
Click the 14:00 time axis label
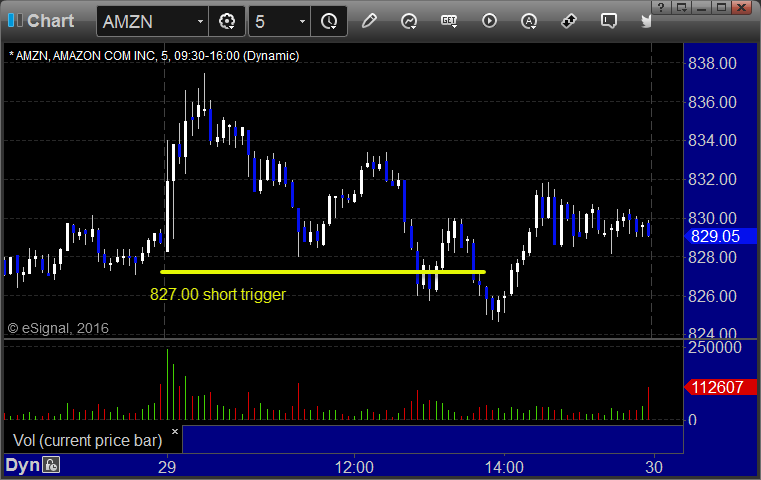(504, 467)
